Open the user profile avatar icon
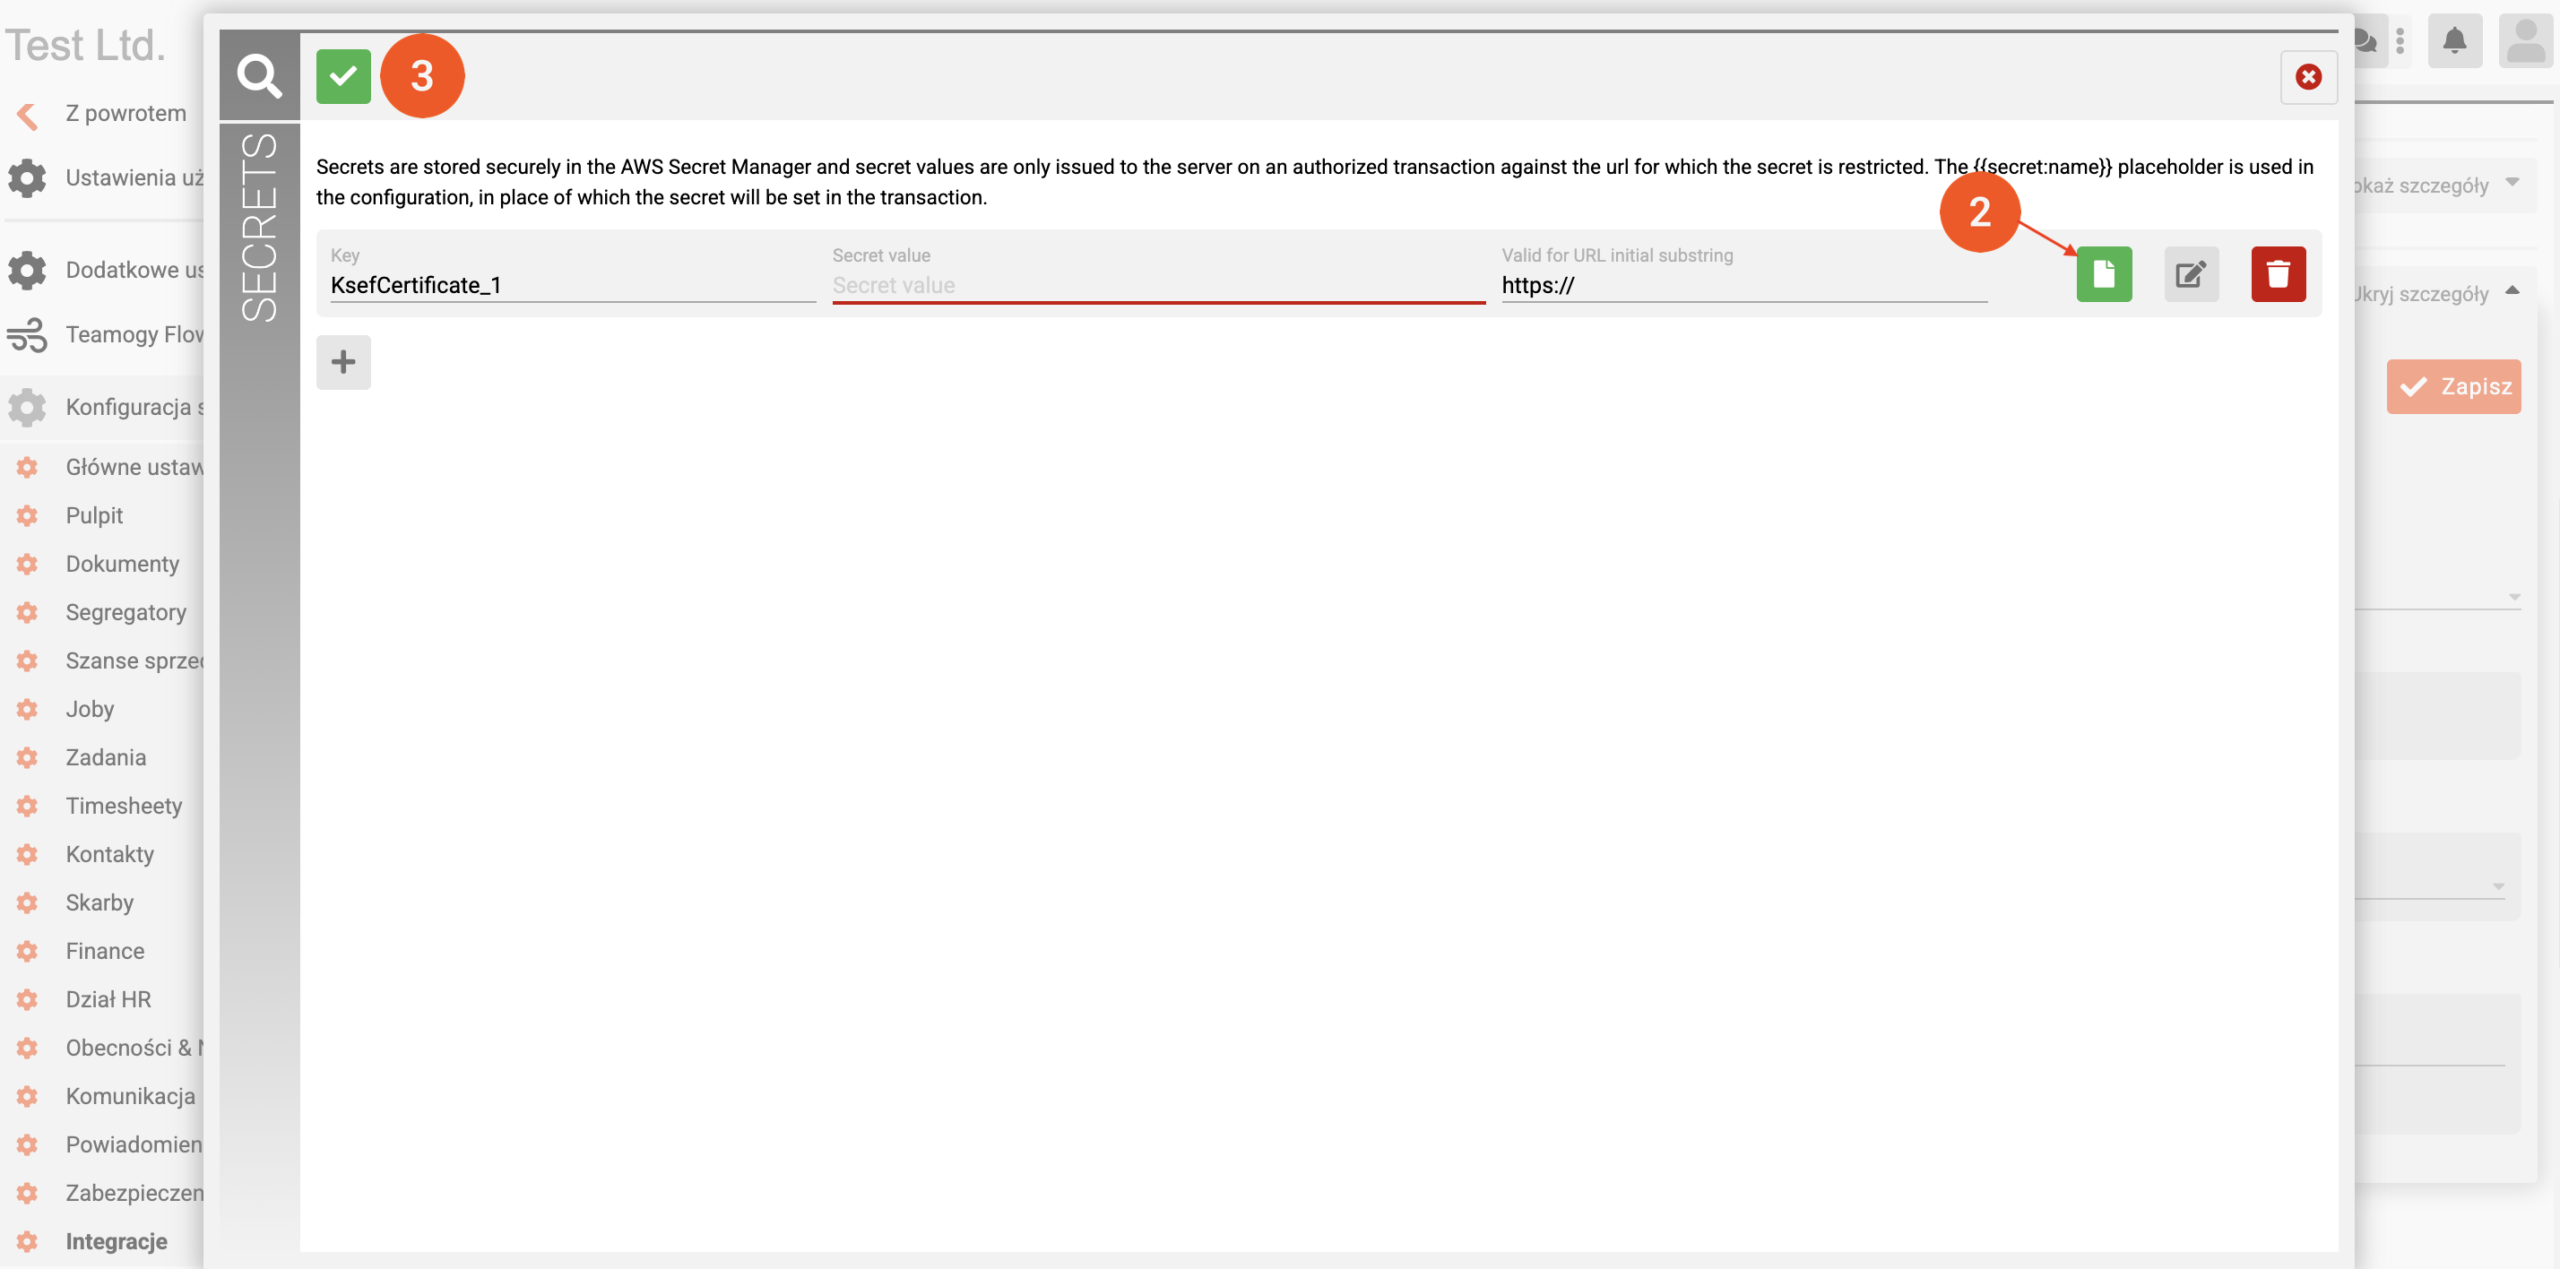 click(x=2526, y=41)
